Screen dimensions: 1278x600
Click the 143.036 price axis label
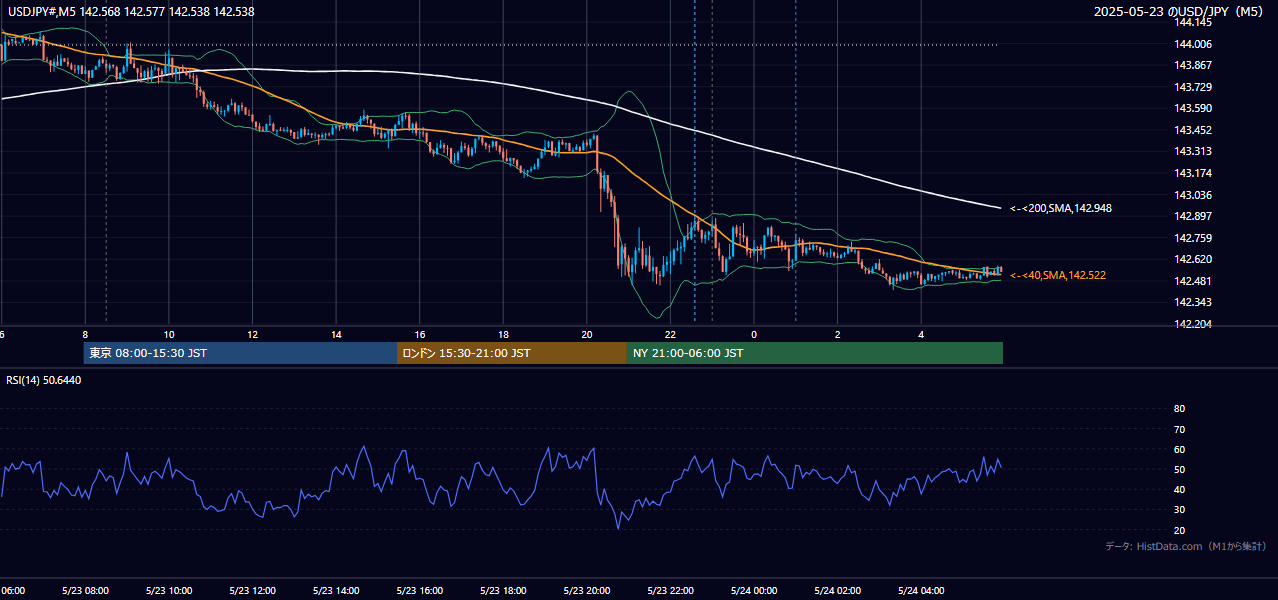tap(1193, 195)
